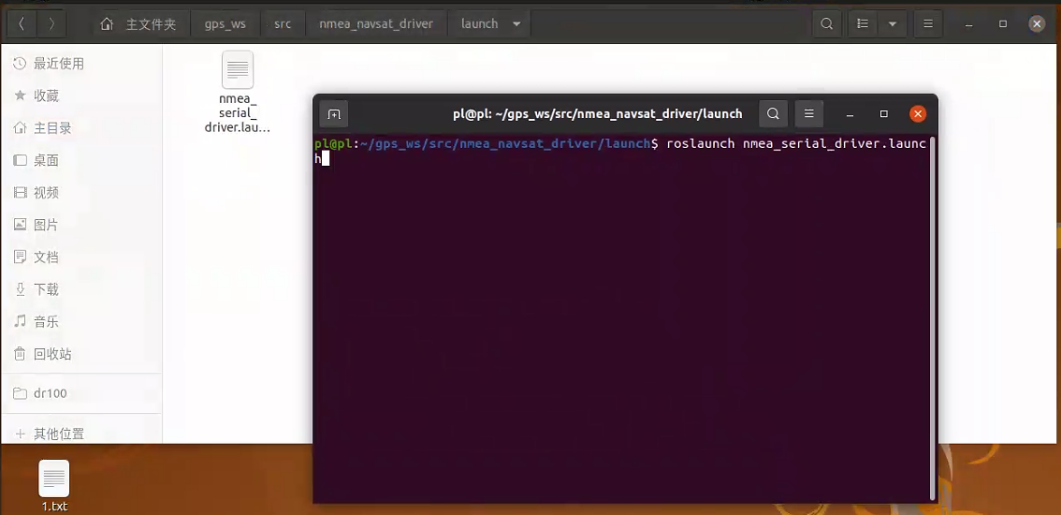Navigate to nmea_navsat_driver in path bar
The image size is (1061, 515).
click(x=376, y=24)
